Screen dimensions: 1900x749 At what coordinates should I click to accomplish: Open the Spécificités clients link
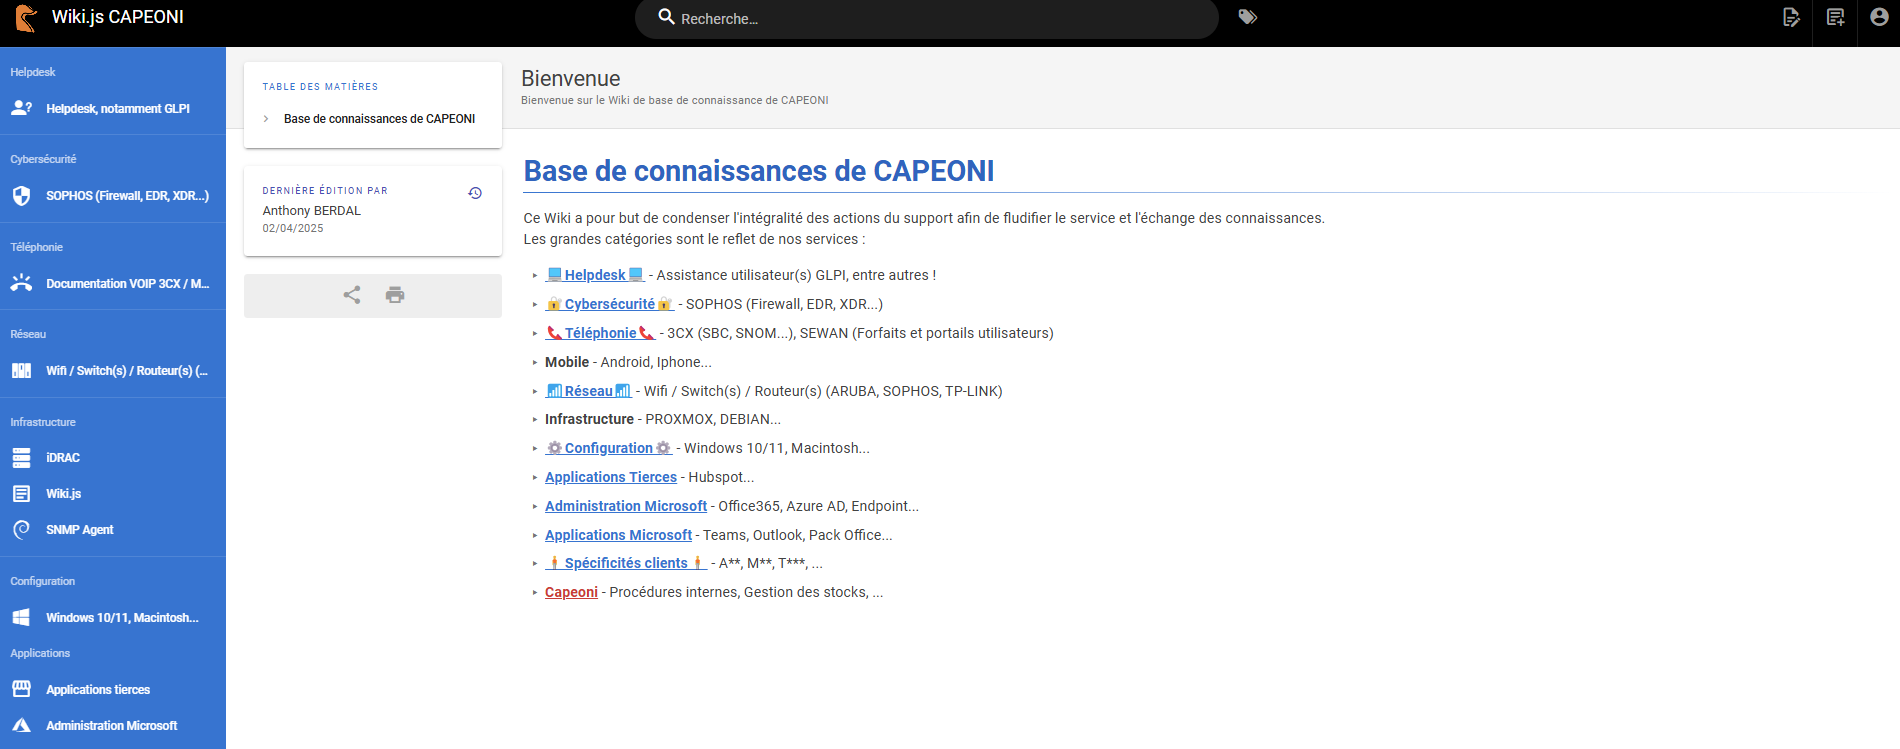pyautogui.click(x=626, y=563)
